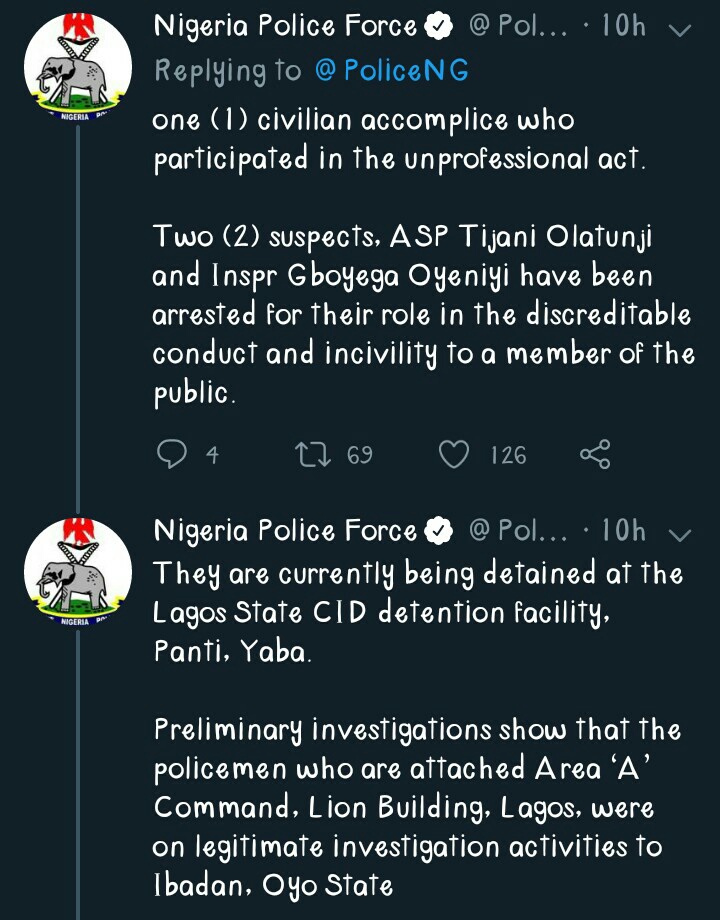View the 126 likes count
720x920 pixels.
coord(508,456)
